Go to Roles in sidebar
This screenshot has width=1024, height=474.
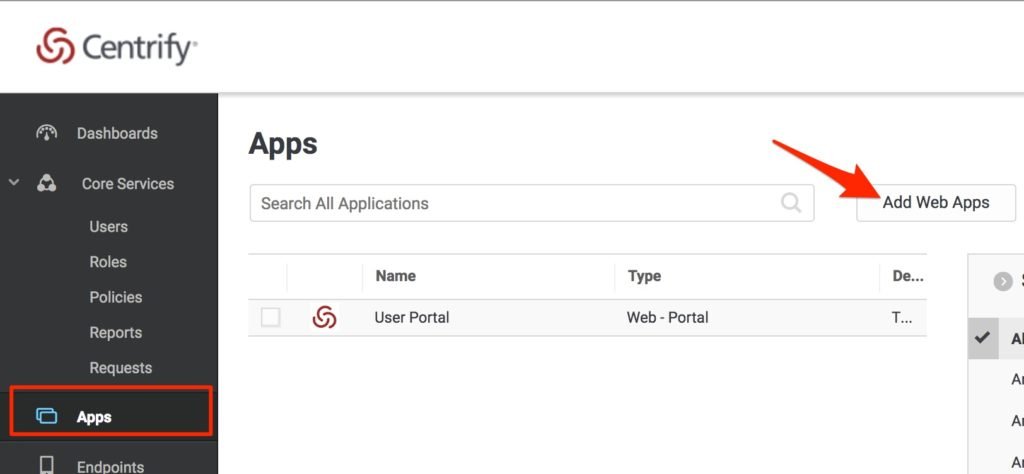click(x=108, y=262)
